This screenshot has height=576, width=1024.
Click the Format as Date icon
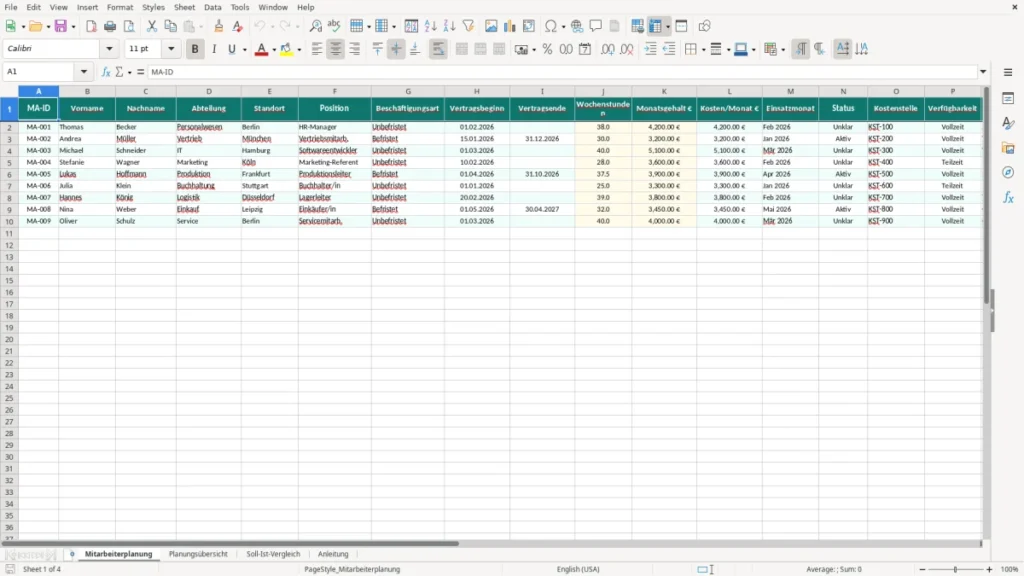(585, 49)
